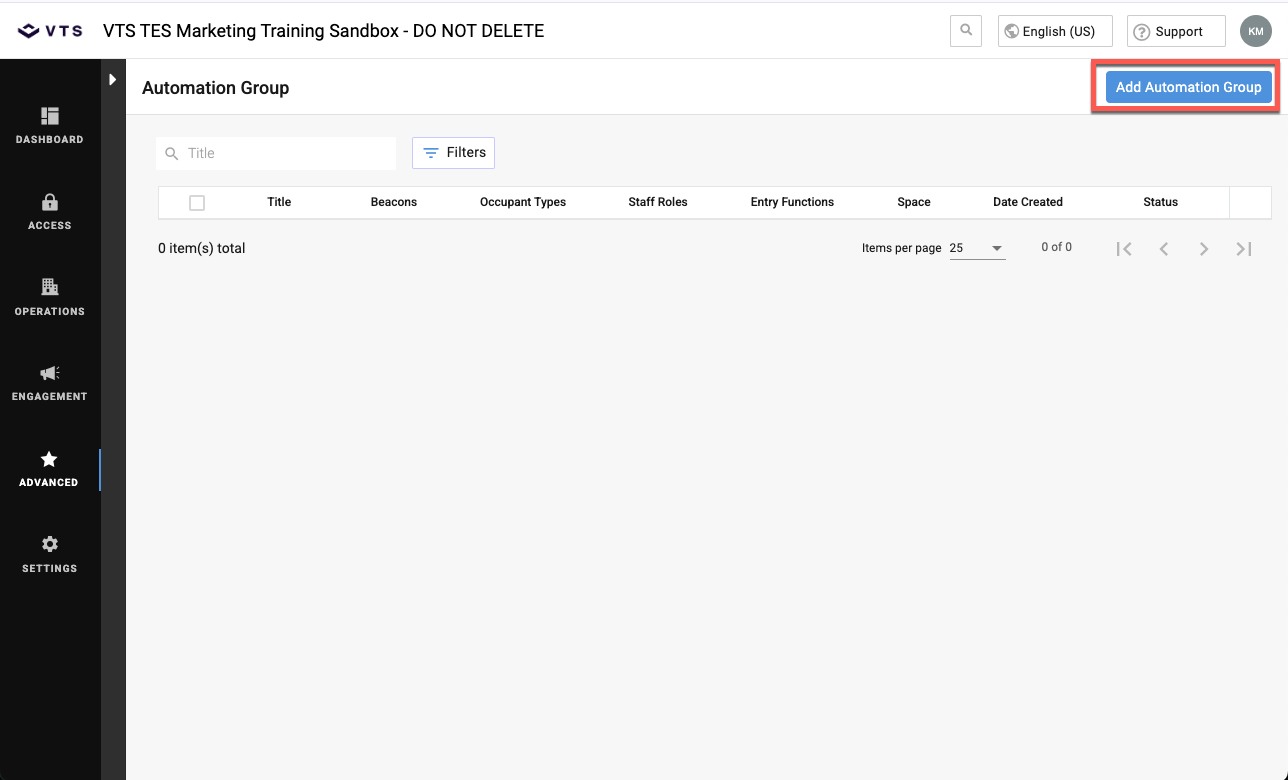Open the Dashboard sidebar icon
Viewport: 1288px width, 780px height.
50,117
